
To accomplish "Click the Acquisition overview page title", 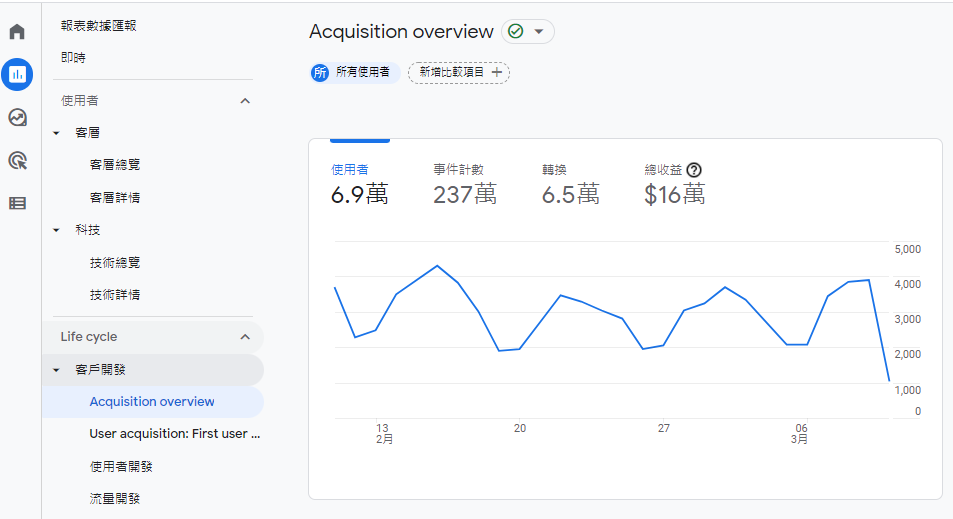I will (401, 32).
